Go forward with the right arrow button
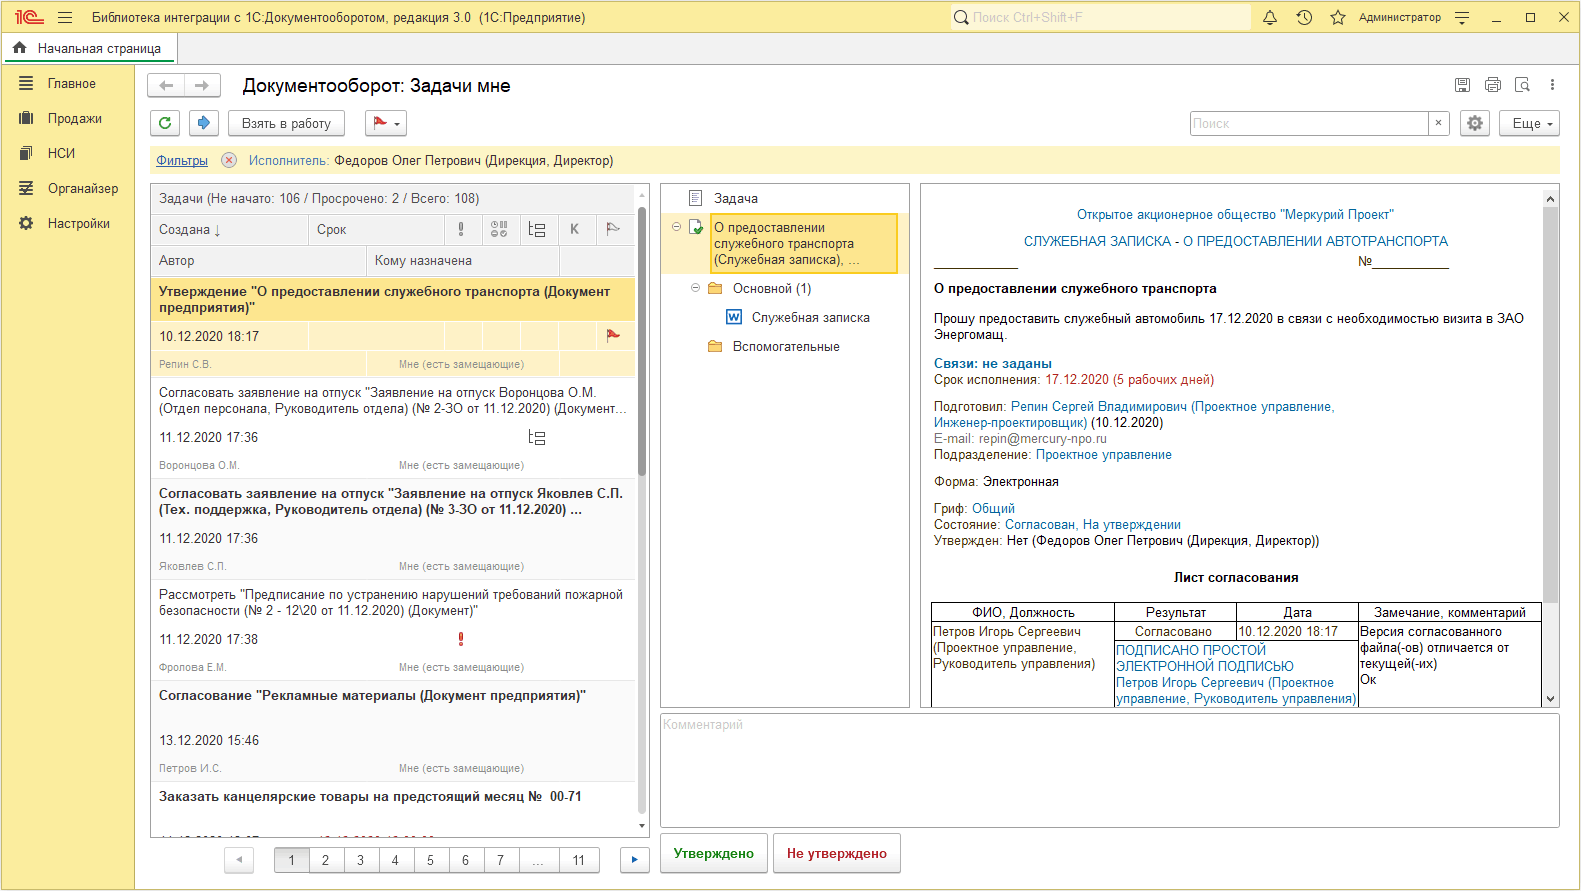This screenshot has width=1581, height=891. coord(202,86)
